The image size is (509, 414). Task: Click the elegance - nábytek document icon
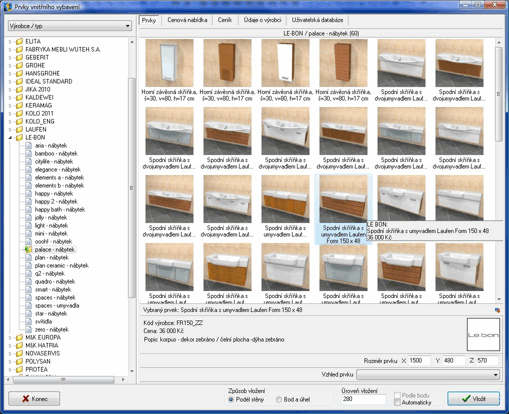(29, 169)
